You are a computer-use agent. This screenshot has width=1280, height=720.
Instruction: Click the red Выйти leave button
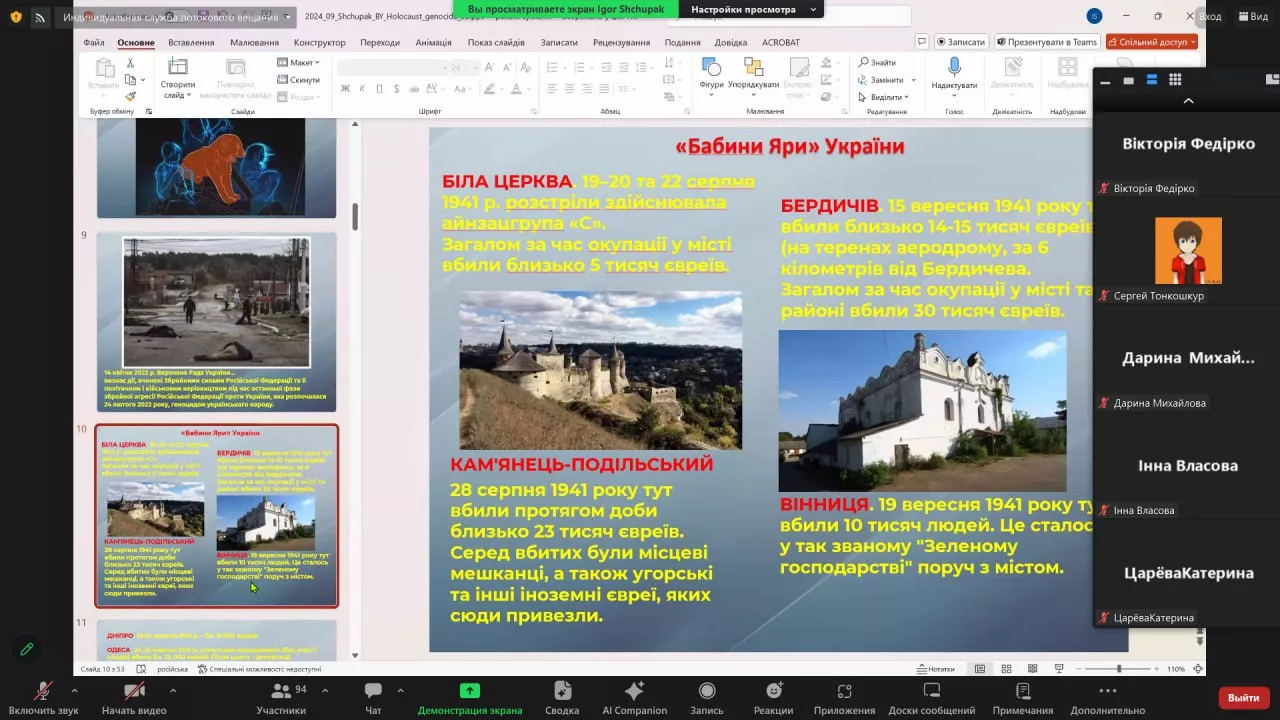tap(1244, 697)
